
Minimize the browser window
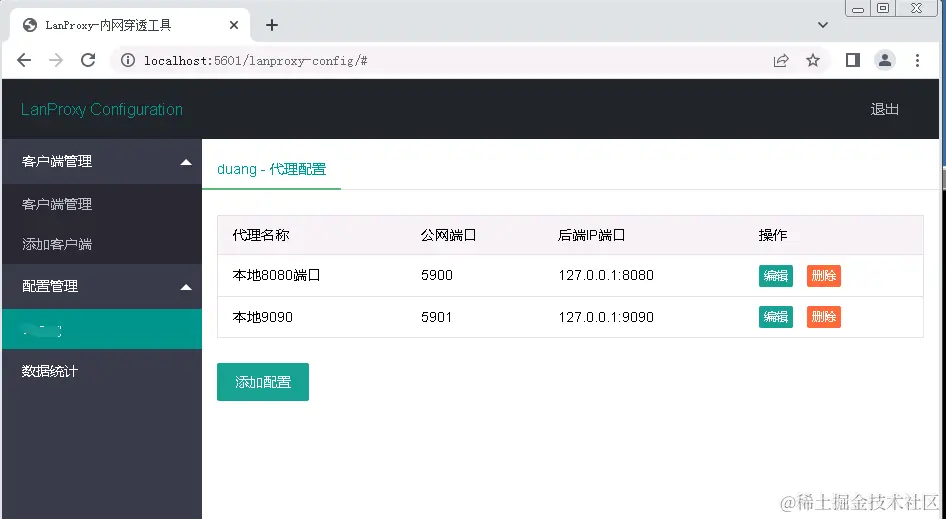click(x=858, y=8)
